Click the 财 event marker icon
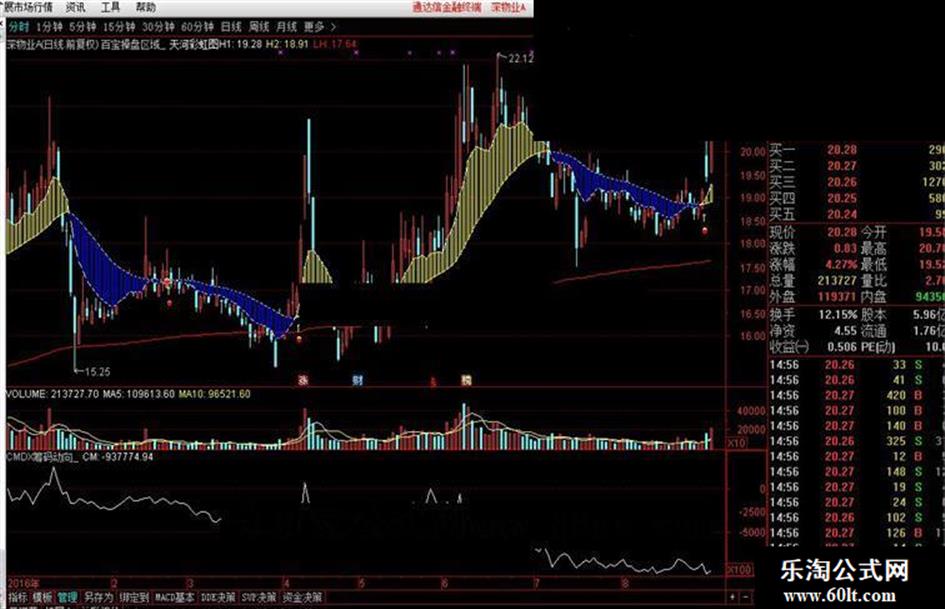 coord(357,380)
